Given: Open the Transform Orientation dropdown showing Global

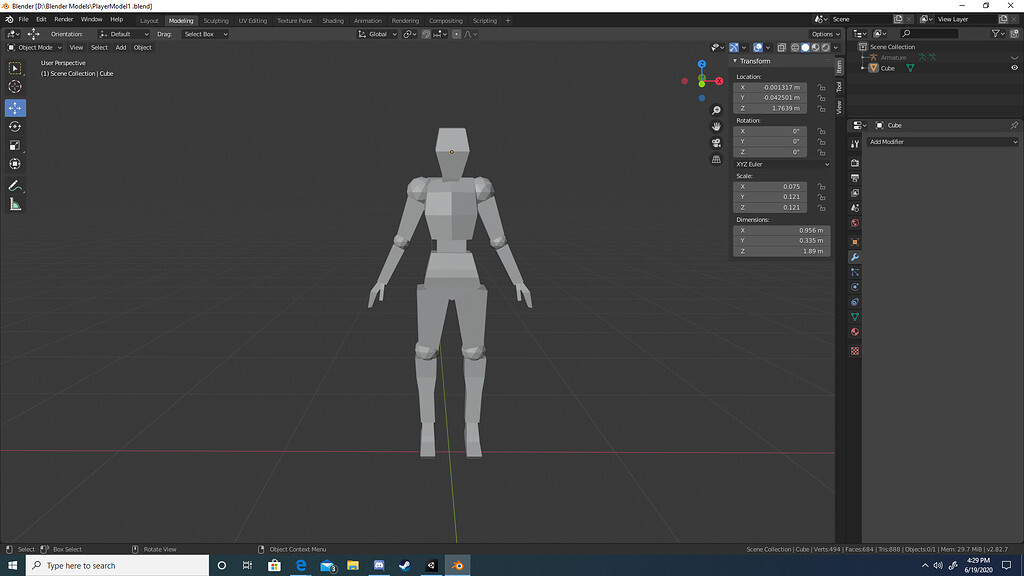Looking at the screenshot, I should (x=380, y=33).
